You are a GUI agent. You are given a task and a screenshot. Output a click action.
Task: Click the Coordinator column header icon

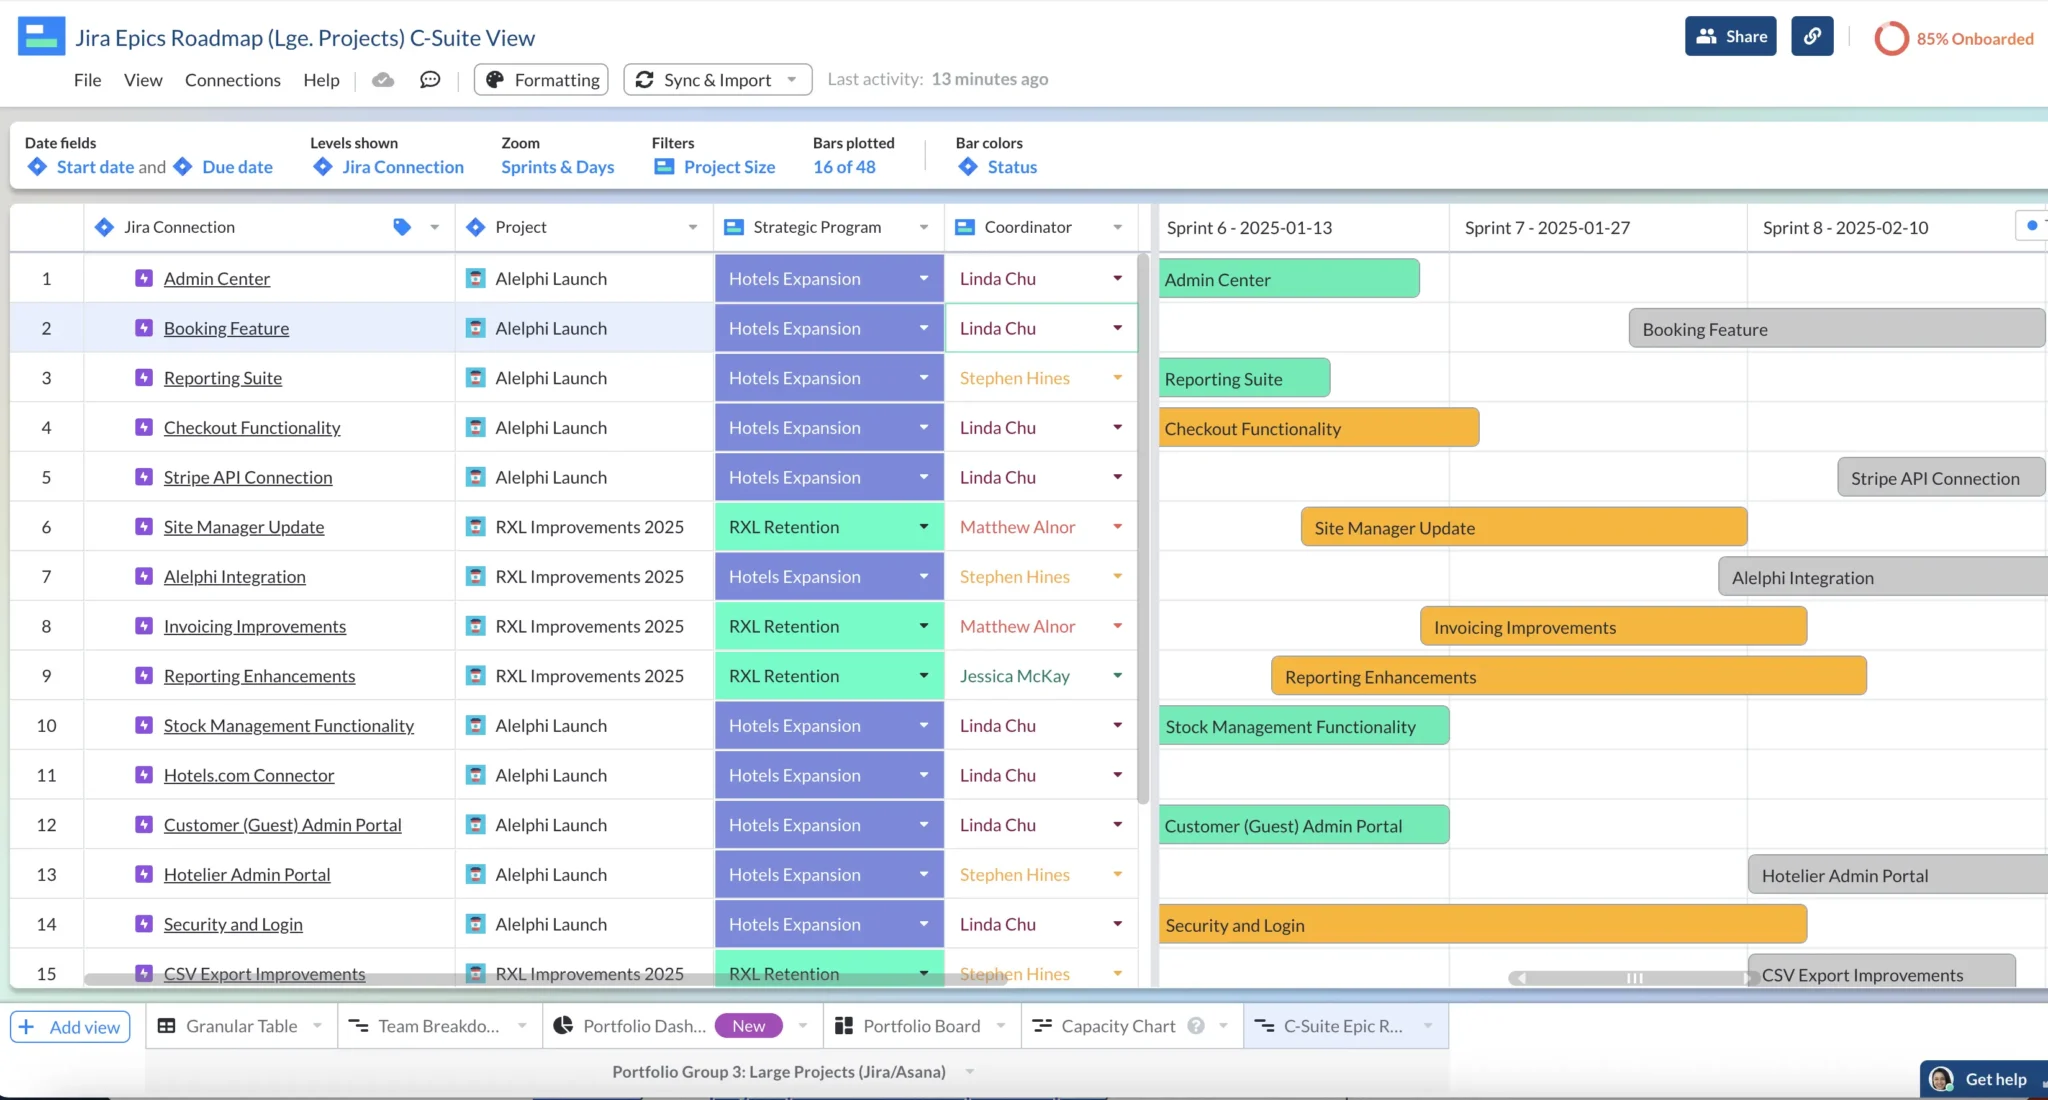coord(965,227)
